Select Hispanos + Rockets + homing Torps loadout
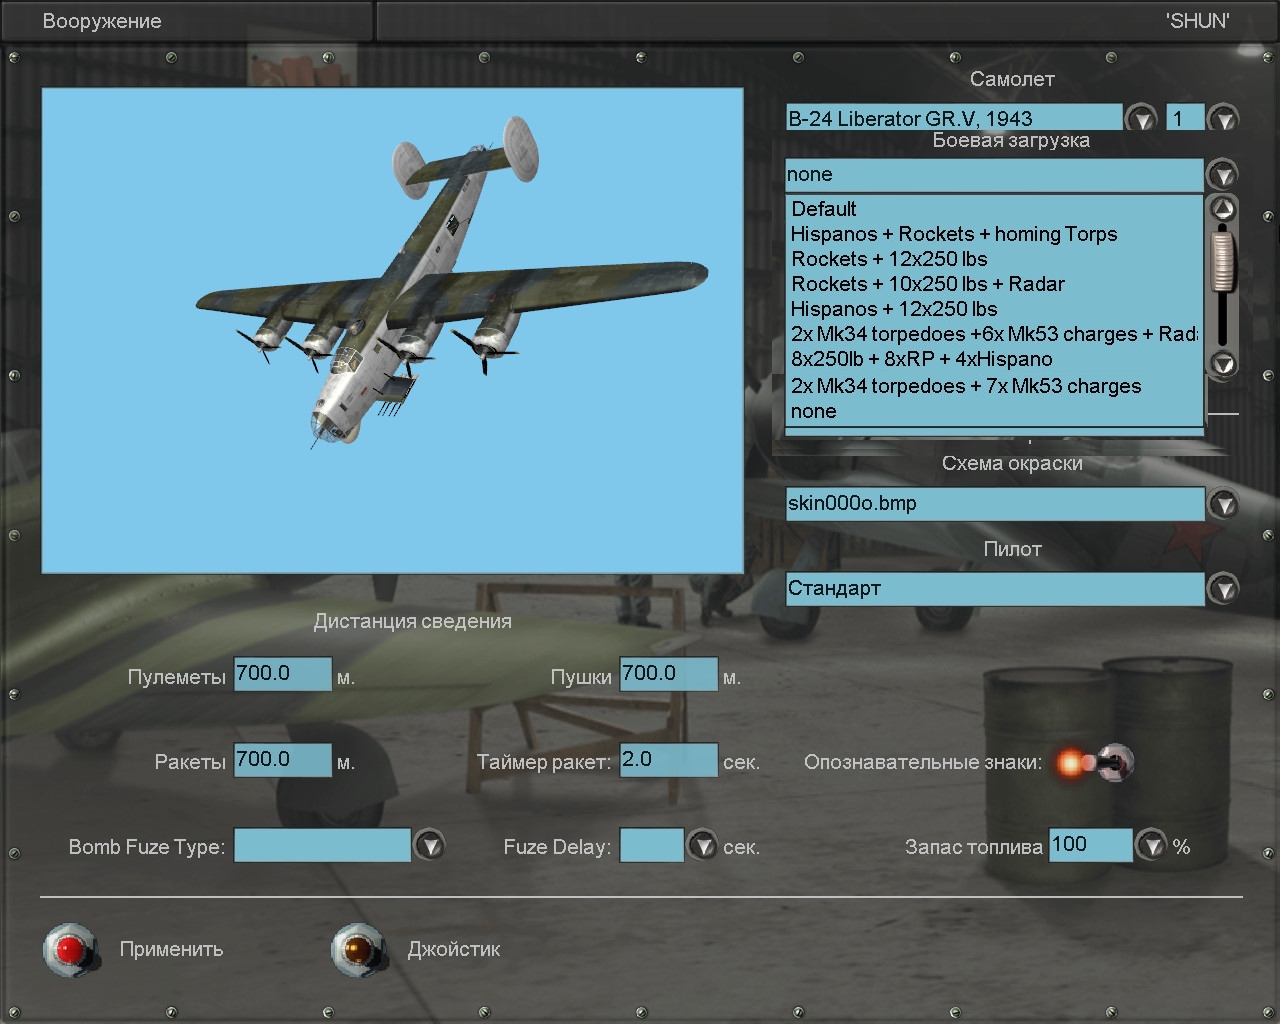The width and height of the screenshot is (1280, 1024). point(995,234)
